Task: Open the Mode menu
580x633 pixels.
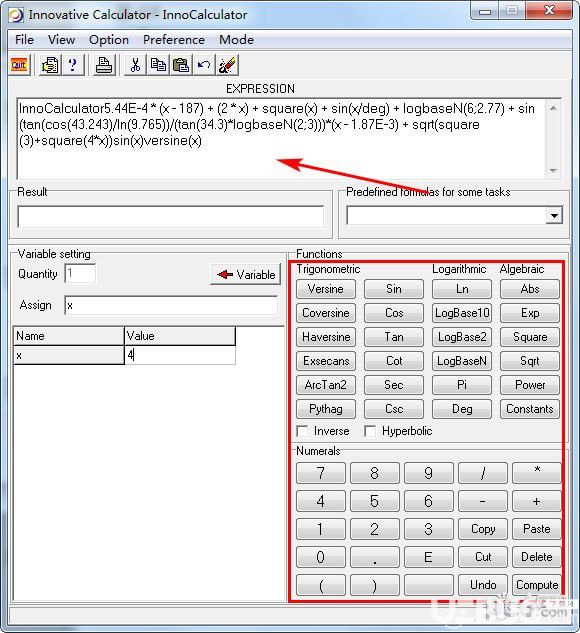Action: (237, 40)
